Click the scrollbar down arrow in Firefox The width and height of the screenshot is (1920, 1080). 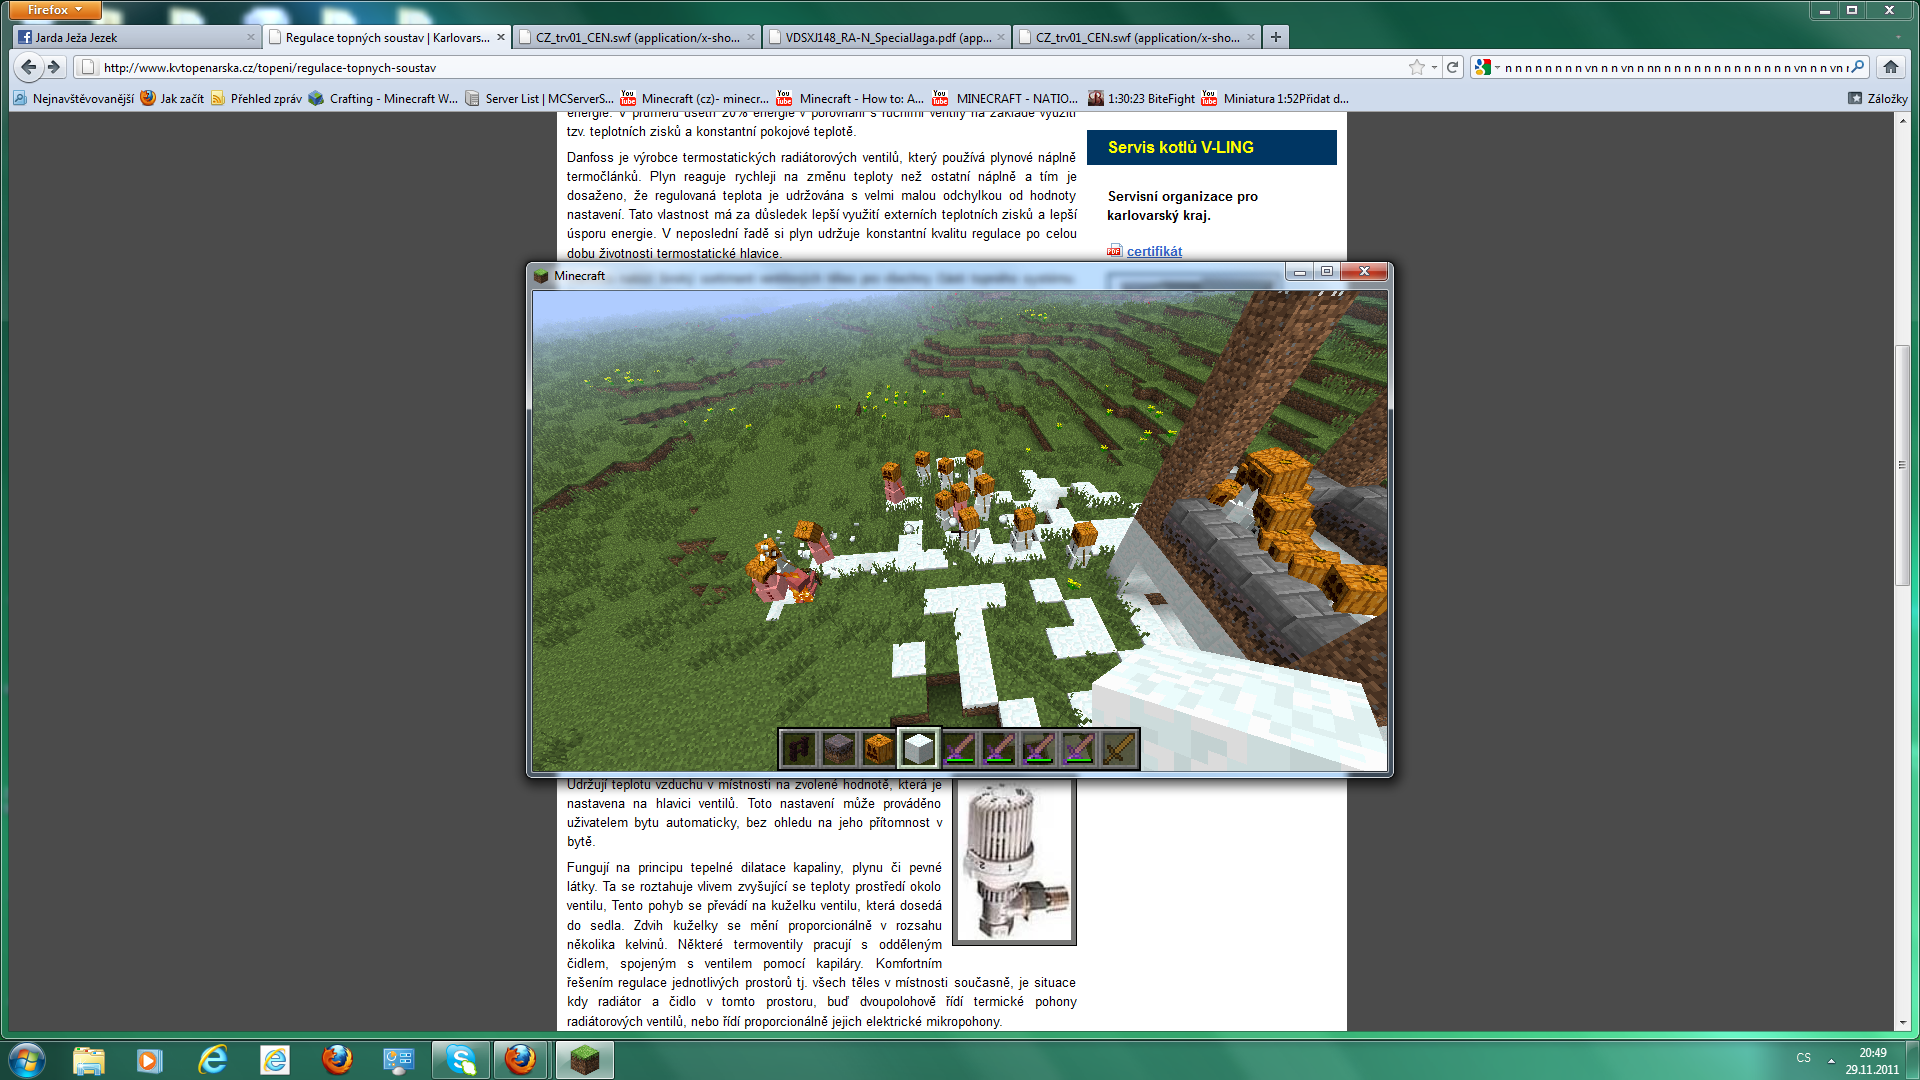[1902, 1023]
